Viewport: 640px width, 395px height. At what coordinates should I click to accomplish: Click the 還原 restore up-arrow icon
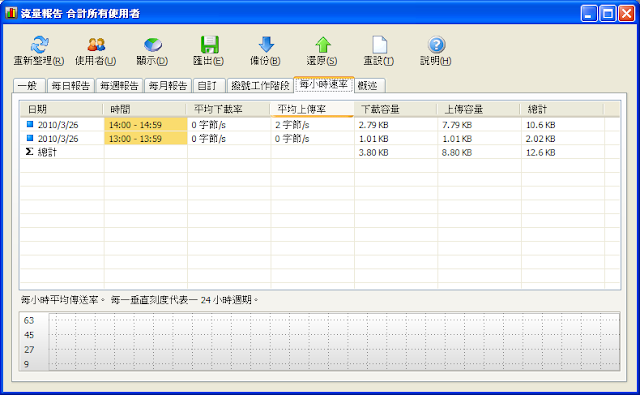coord(323,44)
